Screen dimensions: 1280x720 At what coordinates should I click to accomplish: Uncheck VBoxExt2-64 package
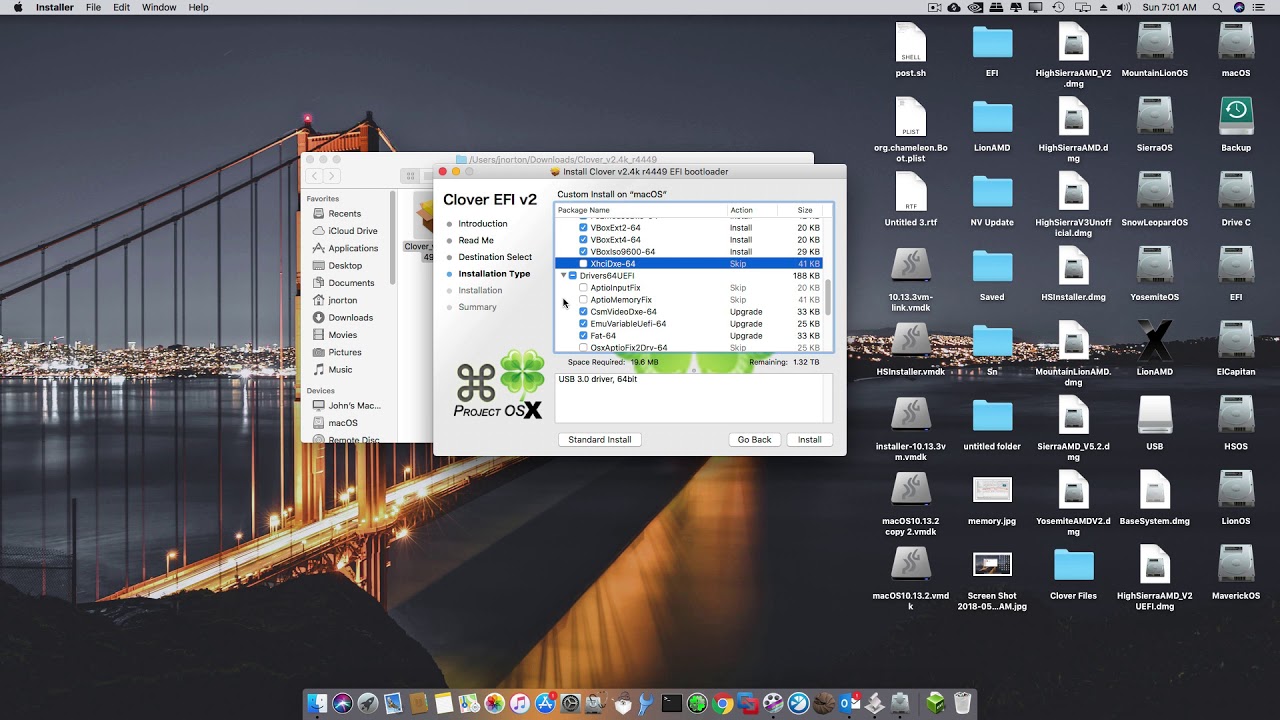click(583, 228)
